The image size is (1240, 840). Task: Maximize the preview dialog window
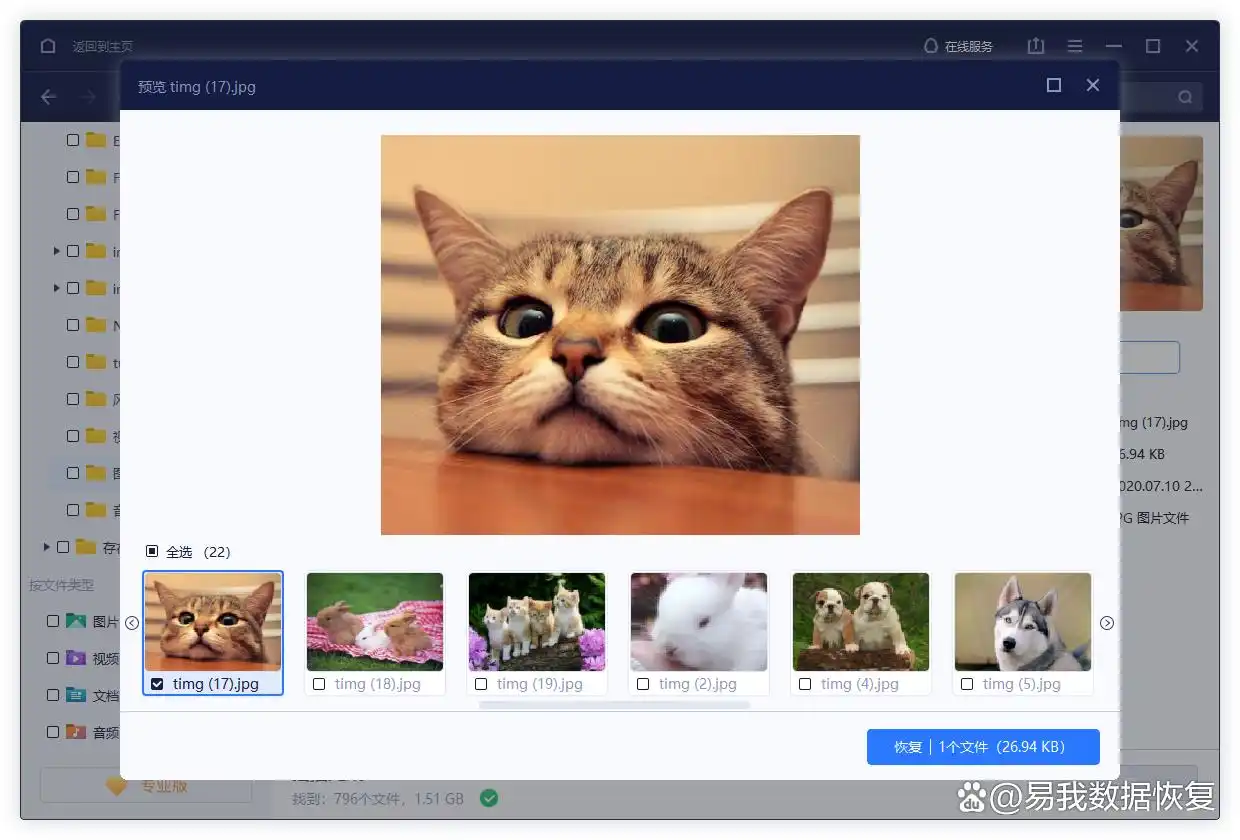[1053, 86]
